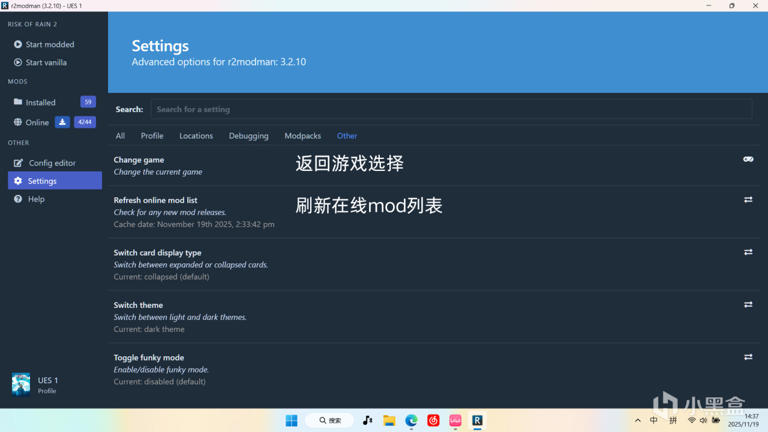The image size is (768, 432).
Task: Click the 拼 input mode indicator
Action: (673, 420)
